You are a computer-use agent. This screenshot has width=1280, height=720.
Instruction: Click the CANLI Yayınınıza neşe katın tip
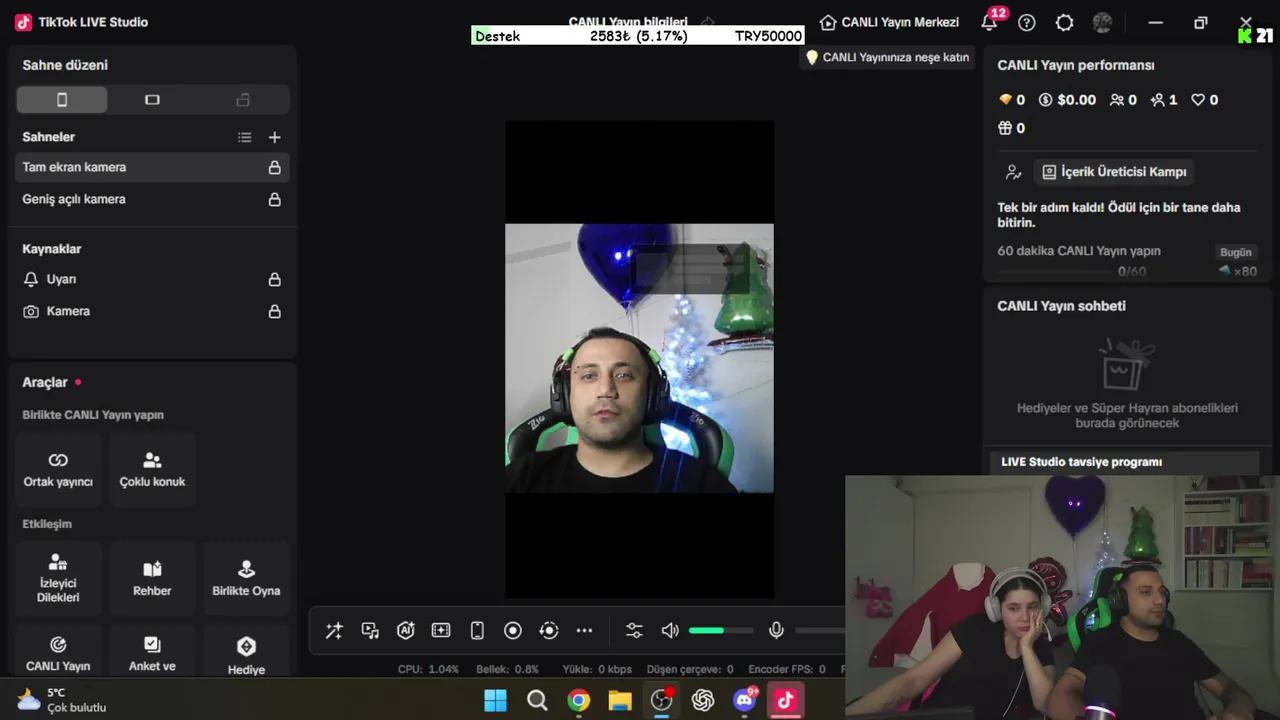pyautogui.click(x=887, y=57)
